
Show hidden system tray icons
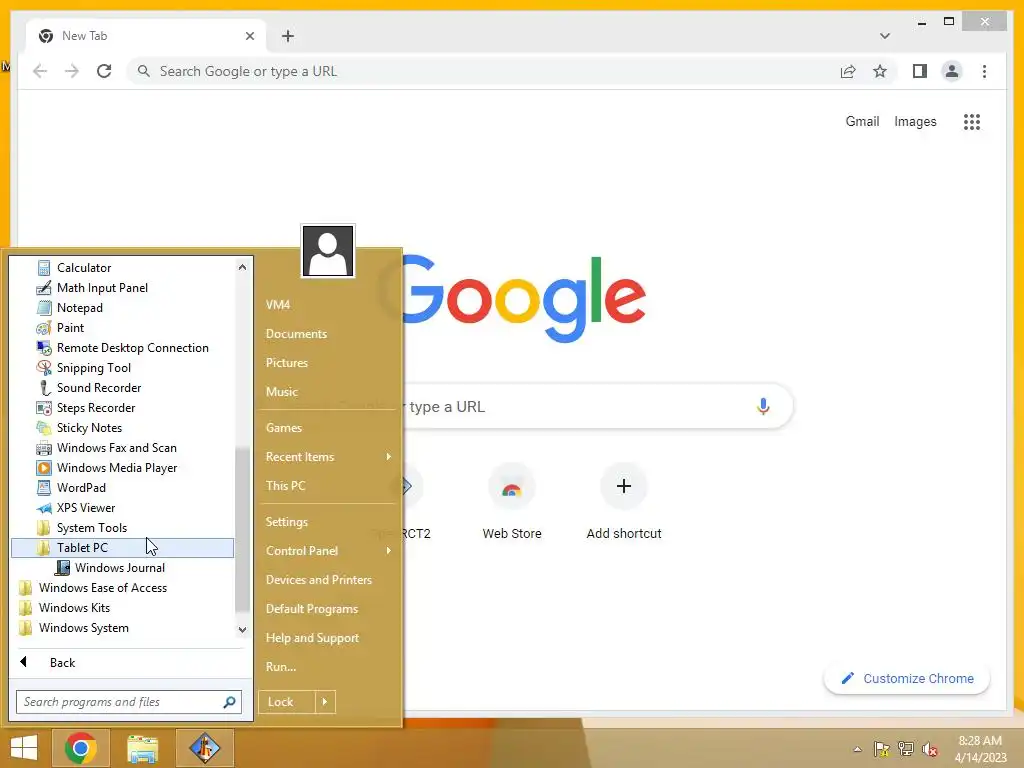pos(857,749)
